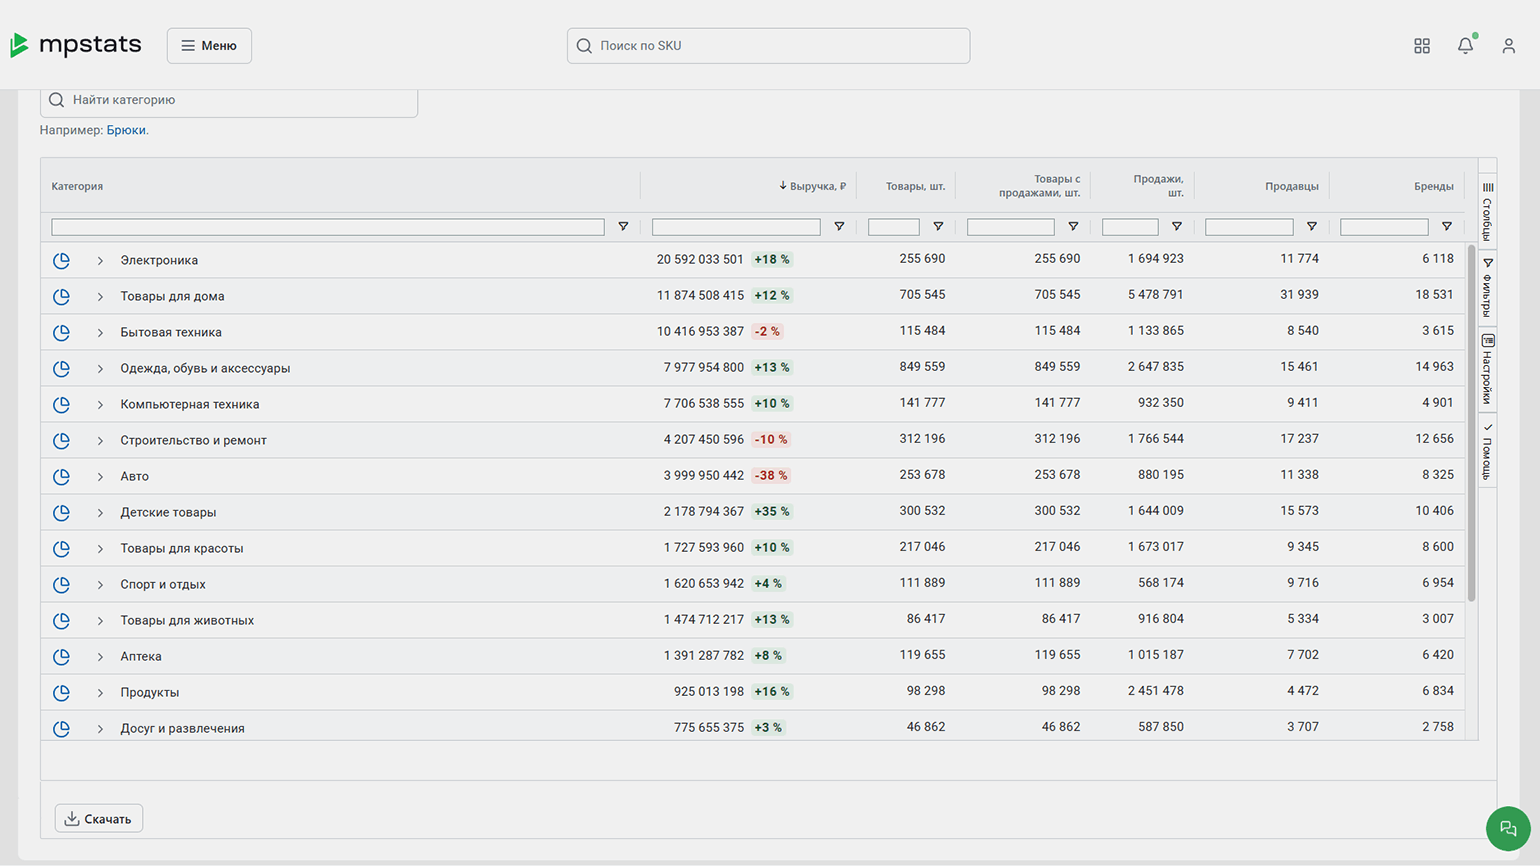This screenshot has height=866, width=1540.
Task: Focus the Поиск по SKU field
Action: click(768, 46)
